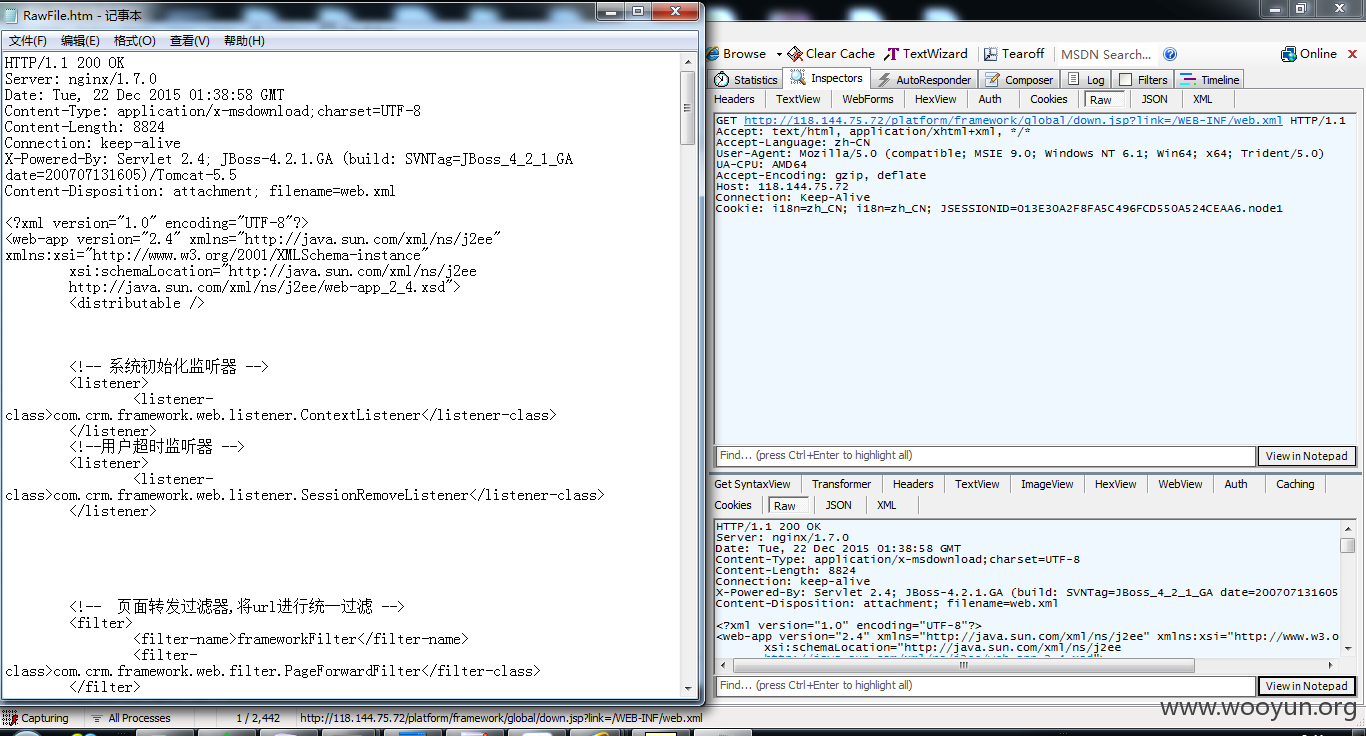This screenshot has height=736, width=1366.
Task: Open Notepad's 格式(O) menu
Action: 135,41
